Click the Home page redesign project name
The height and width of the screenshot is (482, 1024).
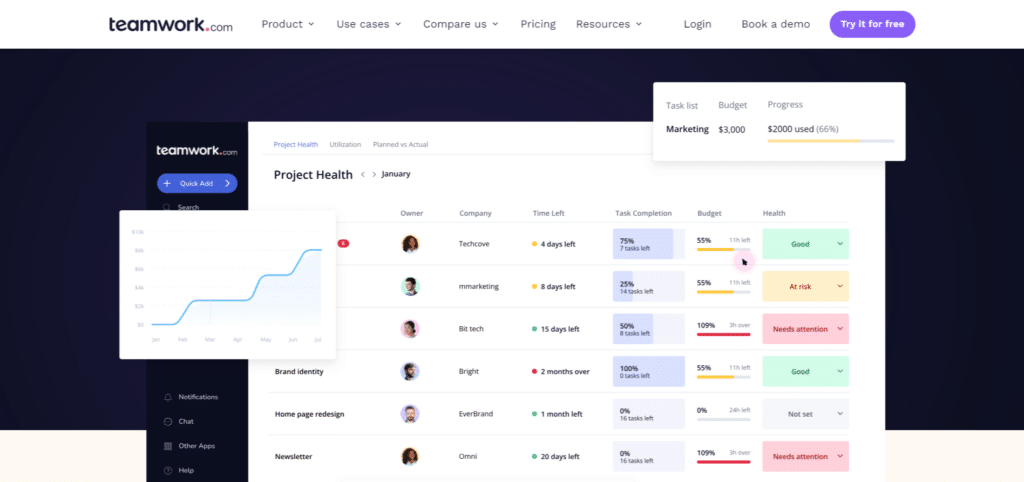310,414
